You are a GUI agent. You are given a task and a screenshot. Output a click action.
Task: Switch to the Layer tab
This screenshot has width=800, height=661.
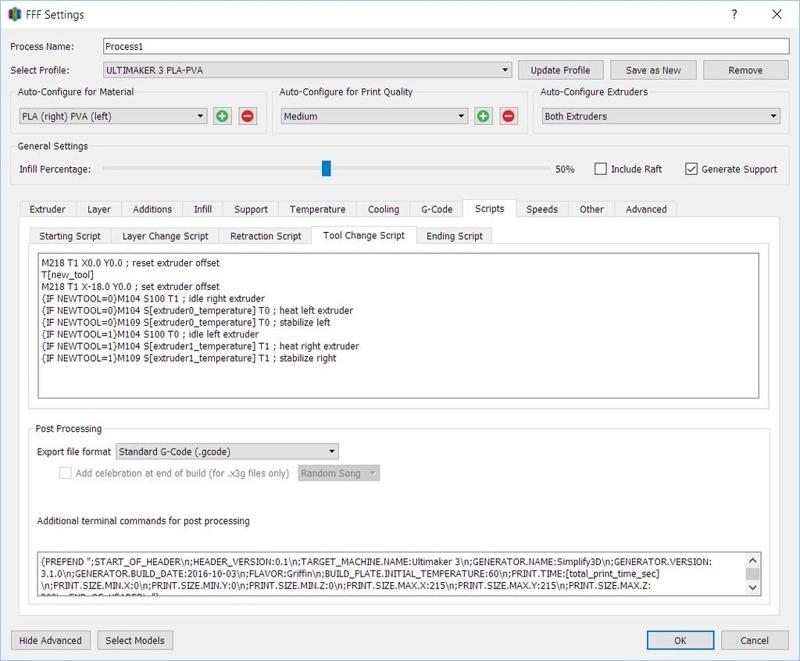point(99,209)
